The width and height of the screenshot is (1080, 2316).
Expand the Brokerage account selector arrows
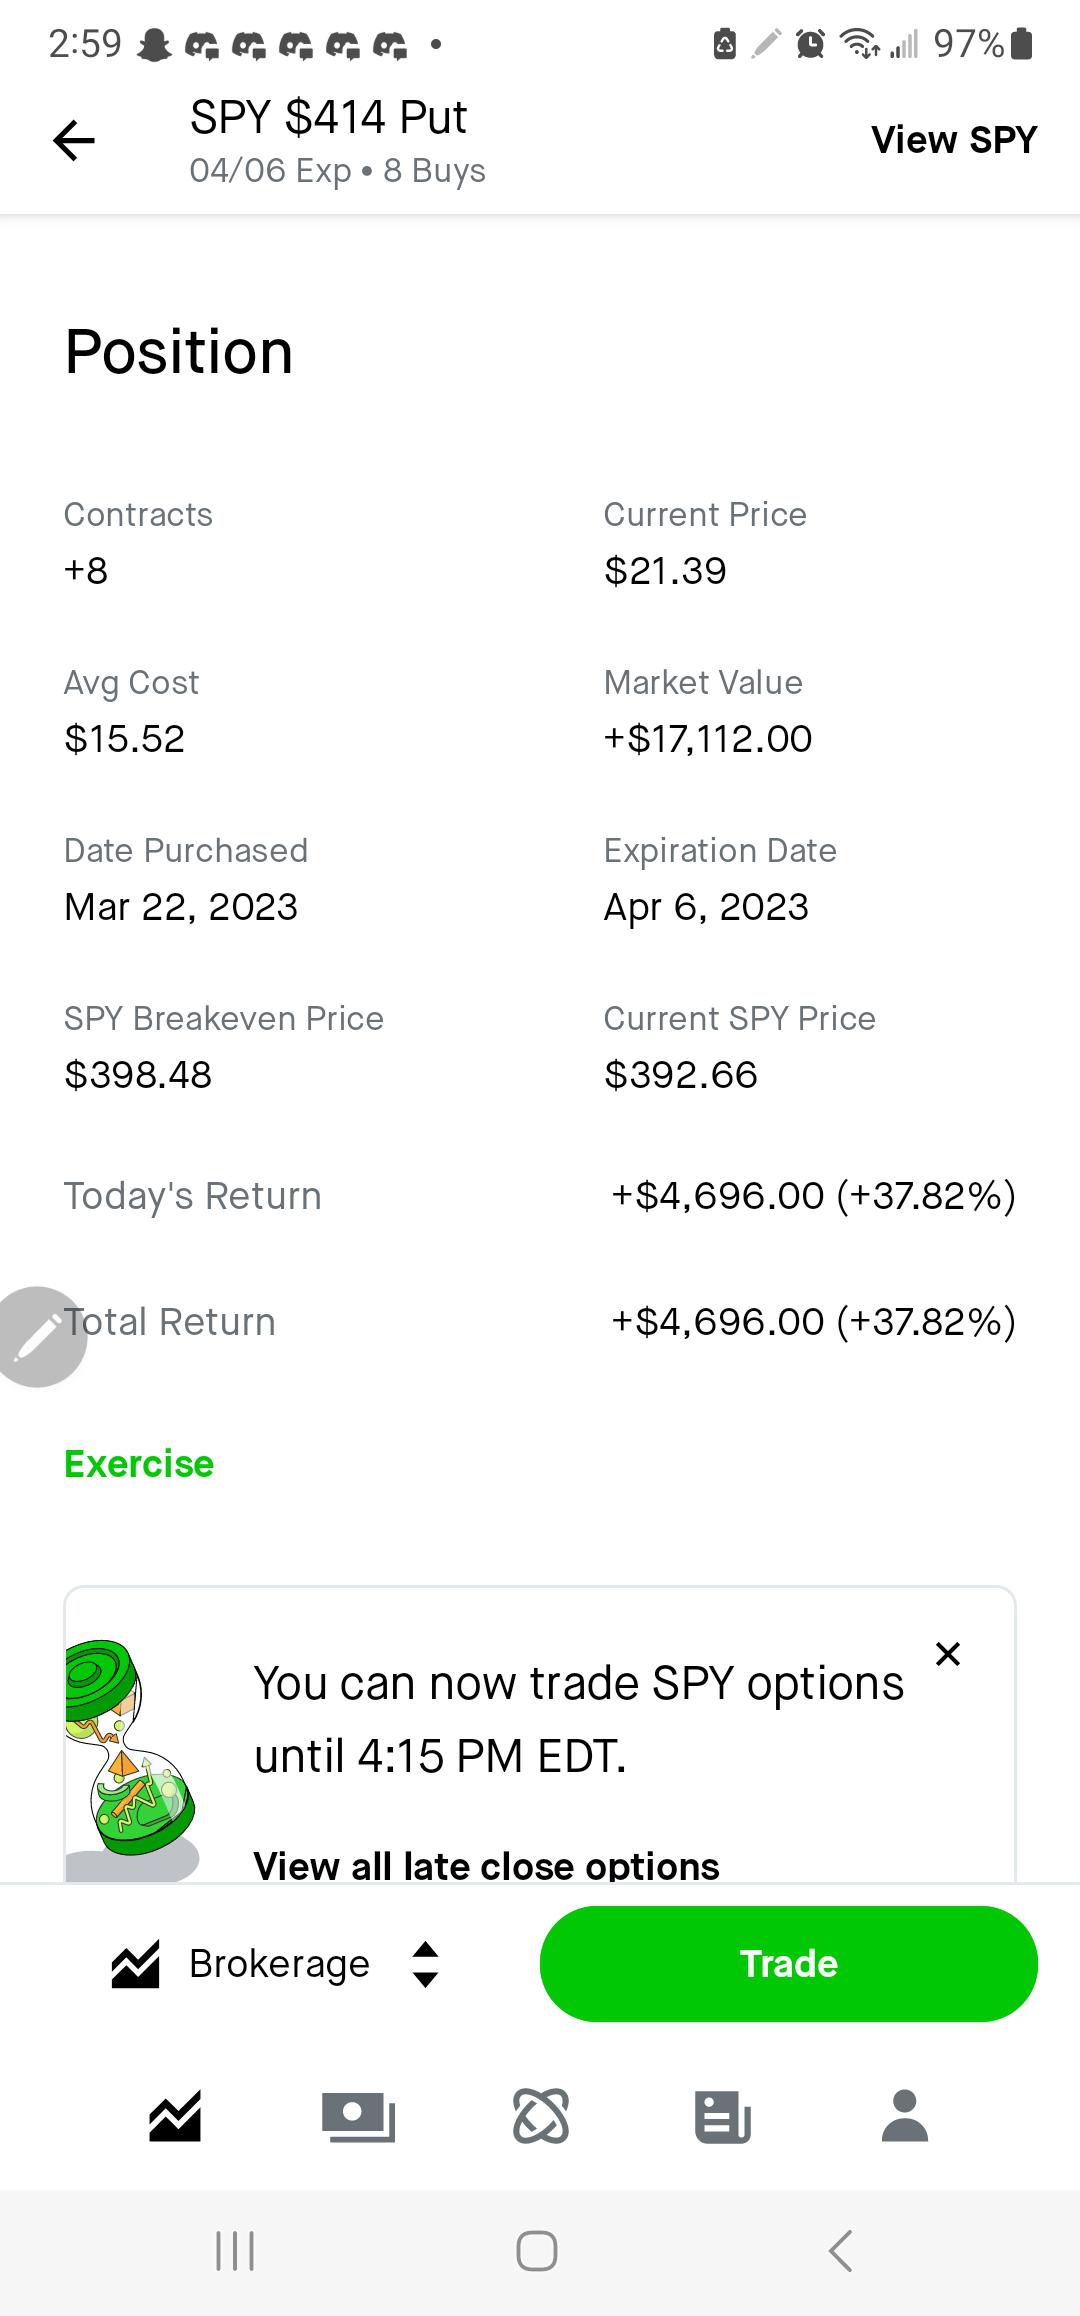[426, 1964]
